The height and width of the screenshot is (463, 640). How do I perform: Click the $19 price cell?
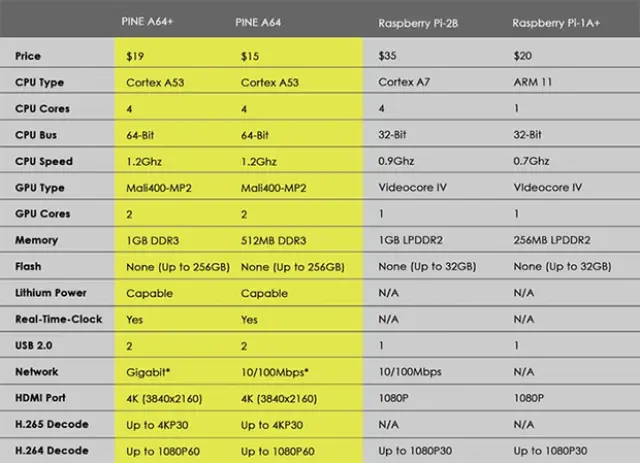click(x=135, y=57)
